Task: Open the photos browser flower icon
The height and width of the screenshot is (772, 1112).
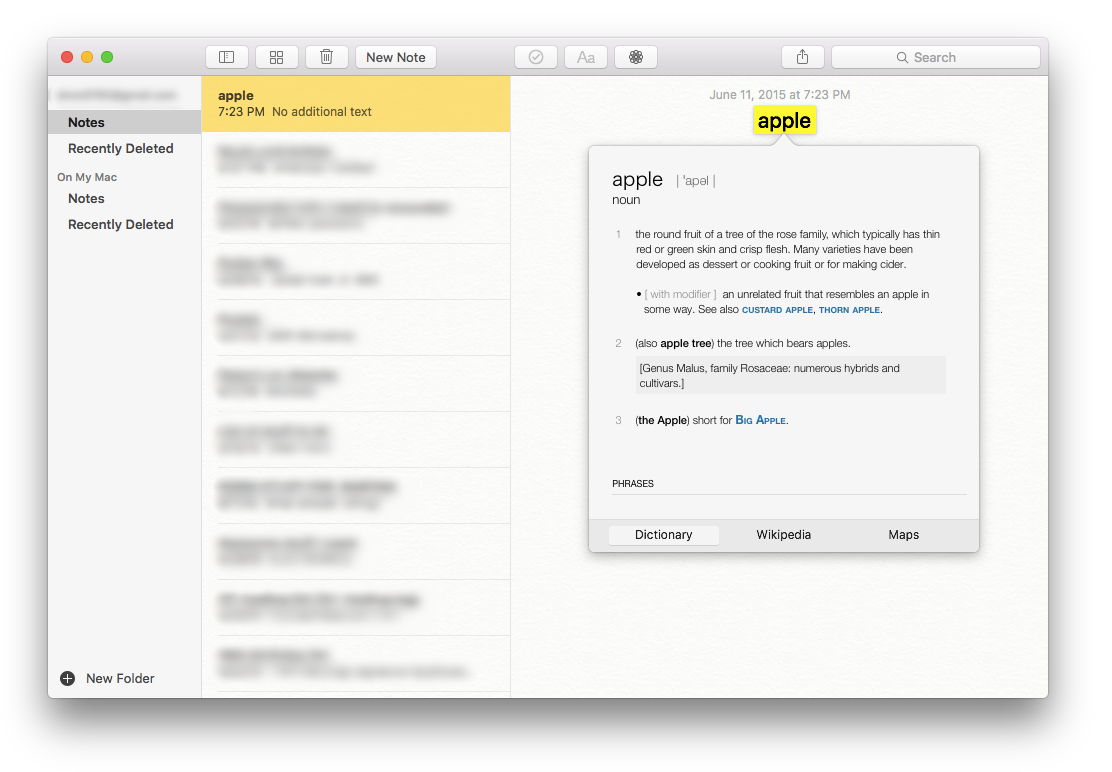Action: point(635,57)
